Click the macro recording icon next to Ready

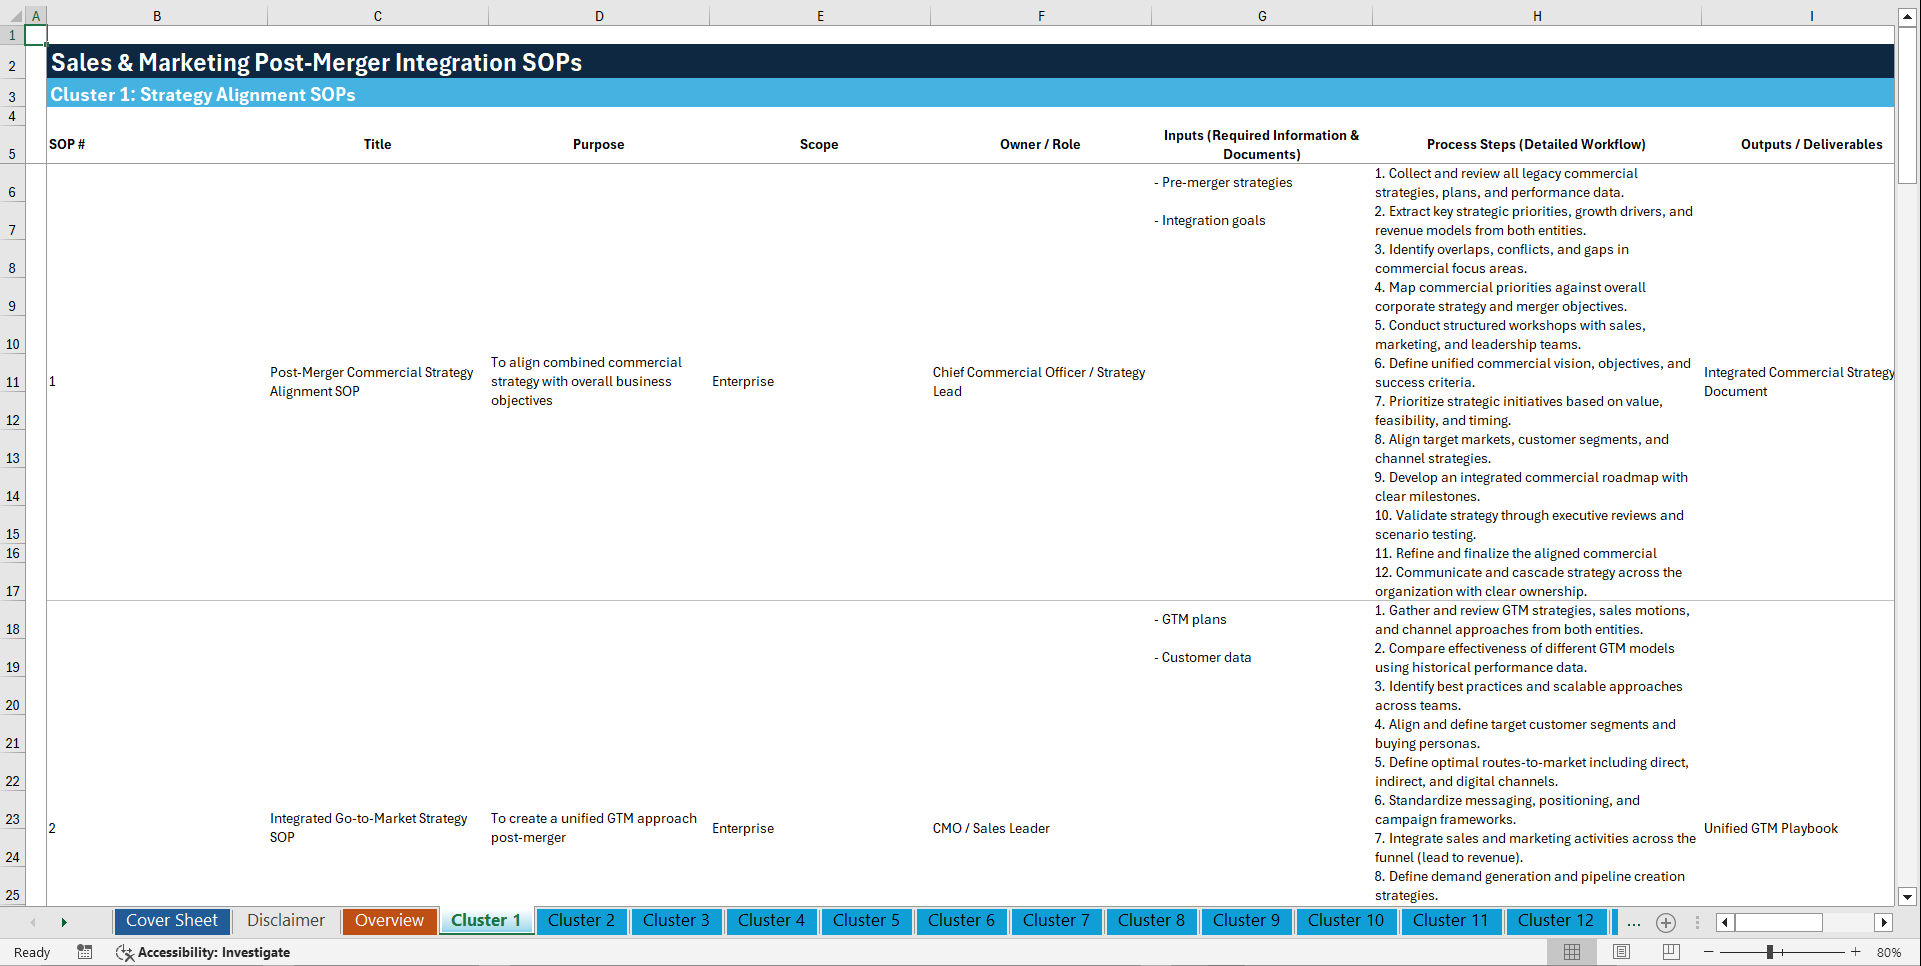tap(85, 952)
